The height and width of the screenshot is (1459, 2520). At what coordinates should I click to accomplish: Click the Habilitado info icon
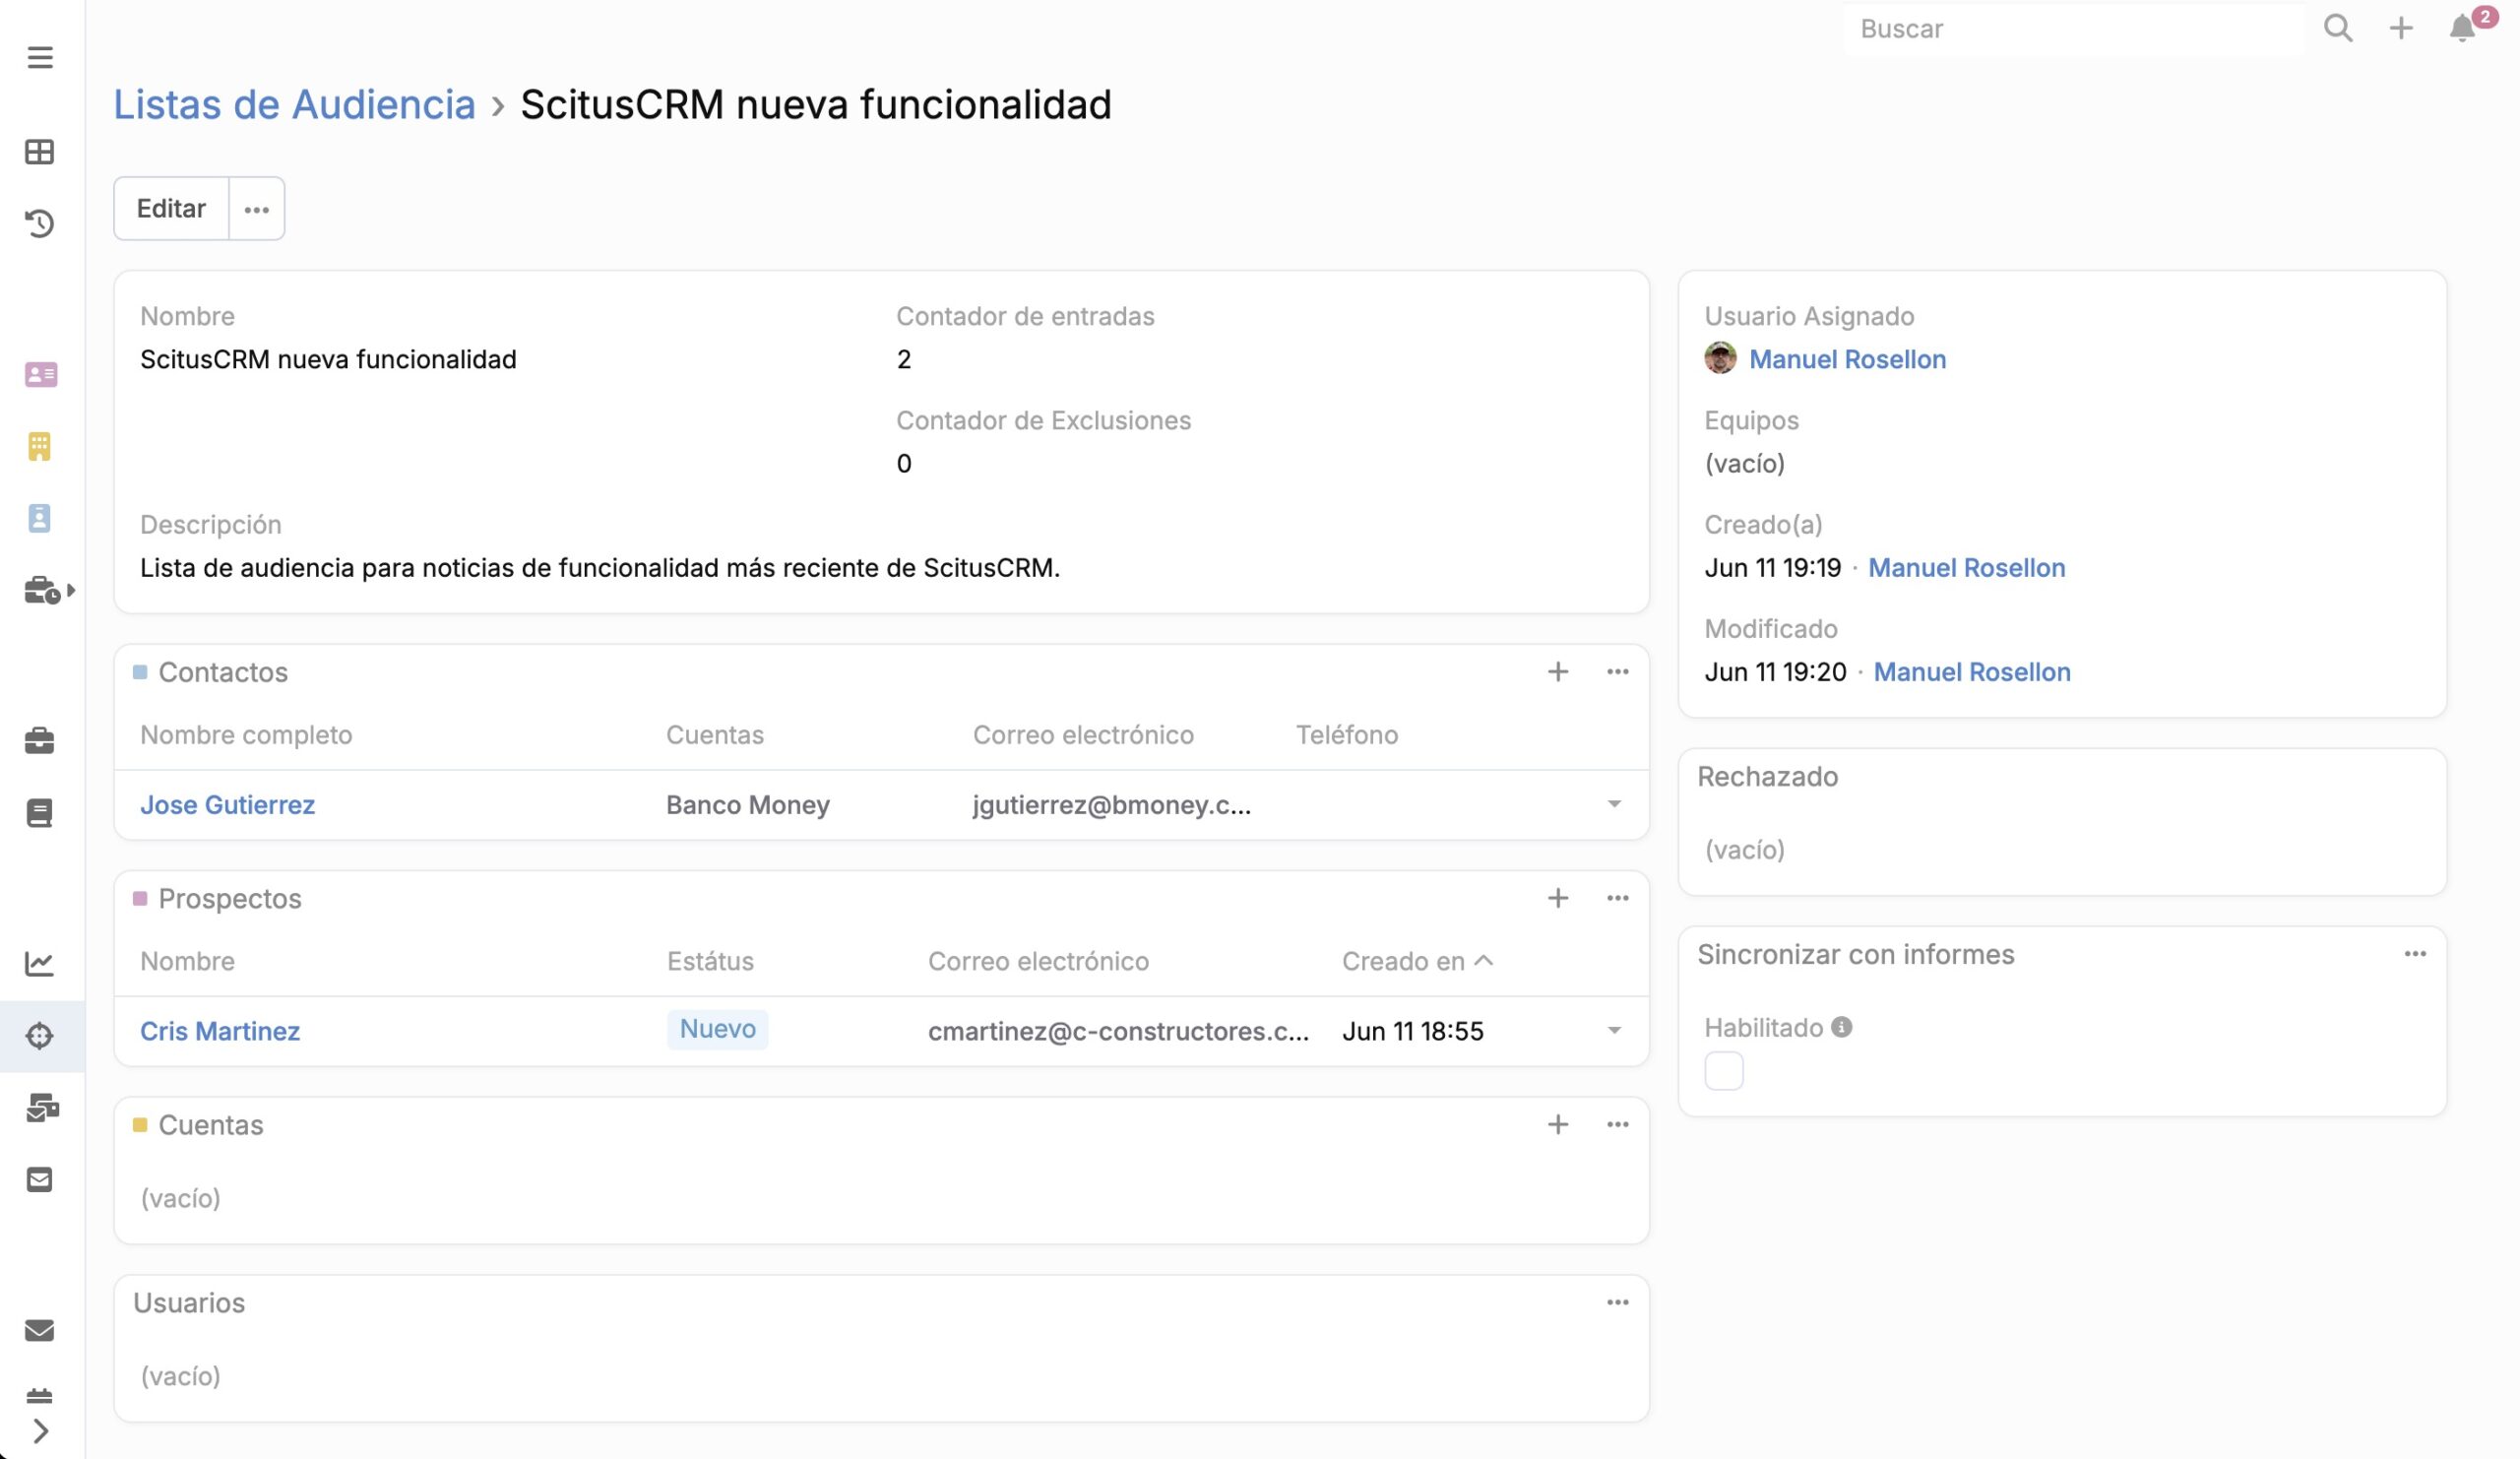[1841, 1027]
